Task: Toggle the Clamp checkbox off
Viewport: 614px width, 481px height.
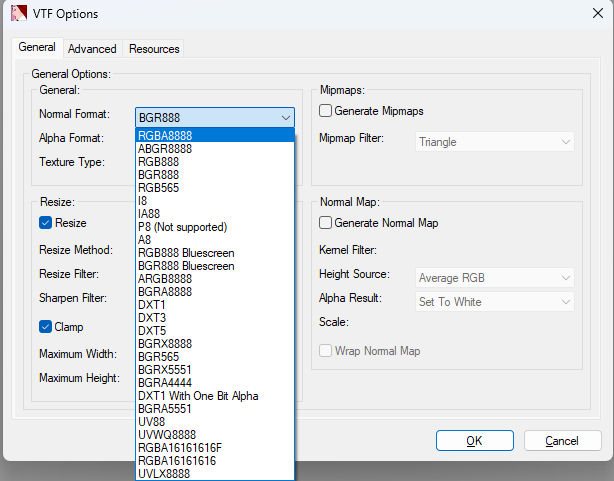Action: pyautogui.click(x=46, y=327)
